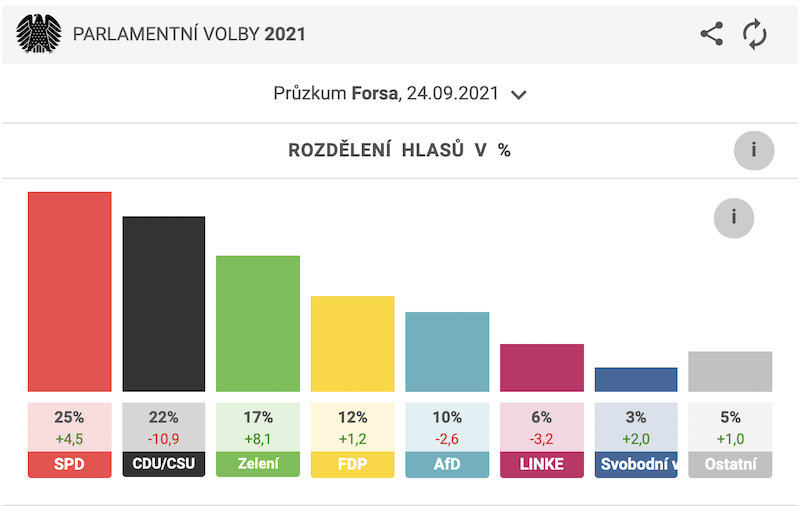This screenshot has width=800, height=509.
Task: Click the black CDU/CSU bar
Action: (x=163, y=303)
